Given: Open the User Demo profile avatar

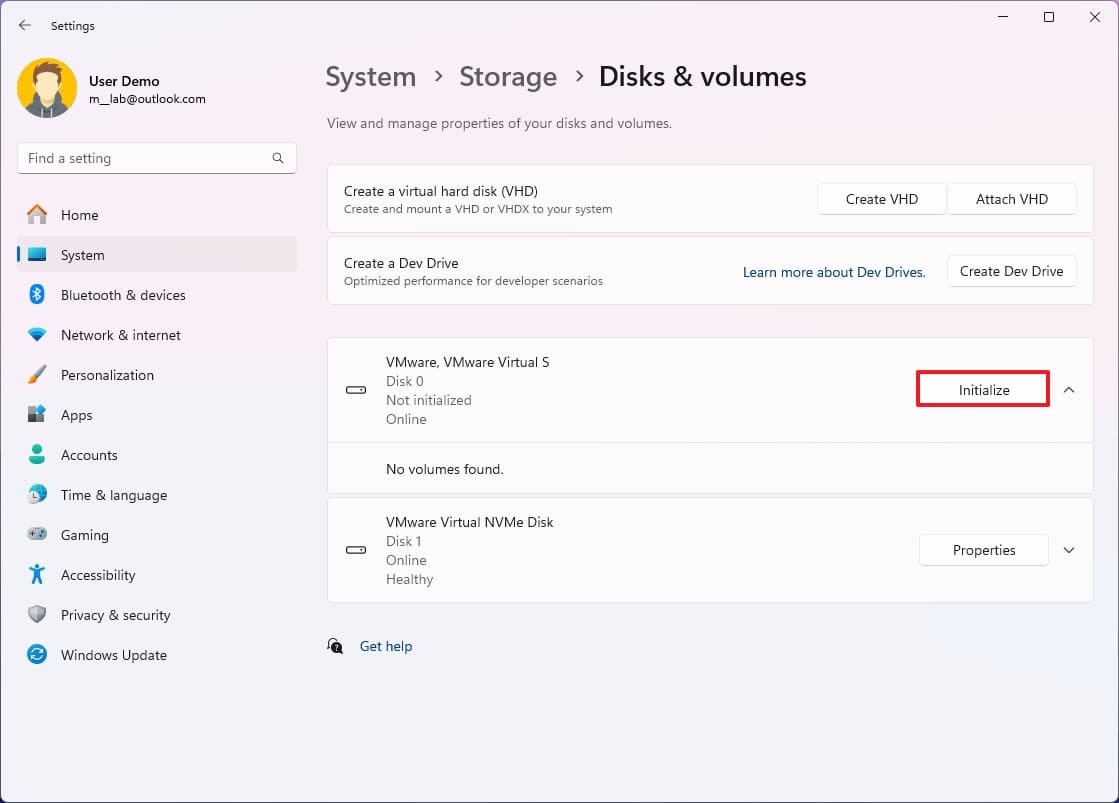Looking at the screenshot, I should coord(47,88).
